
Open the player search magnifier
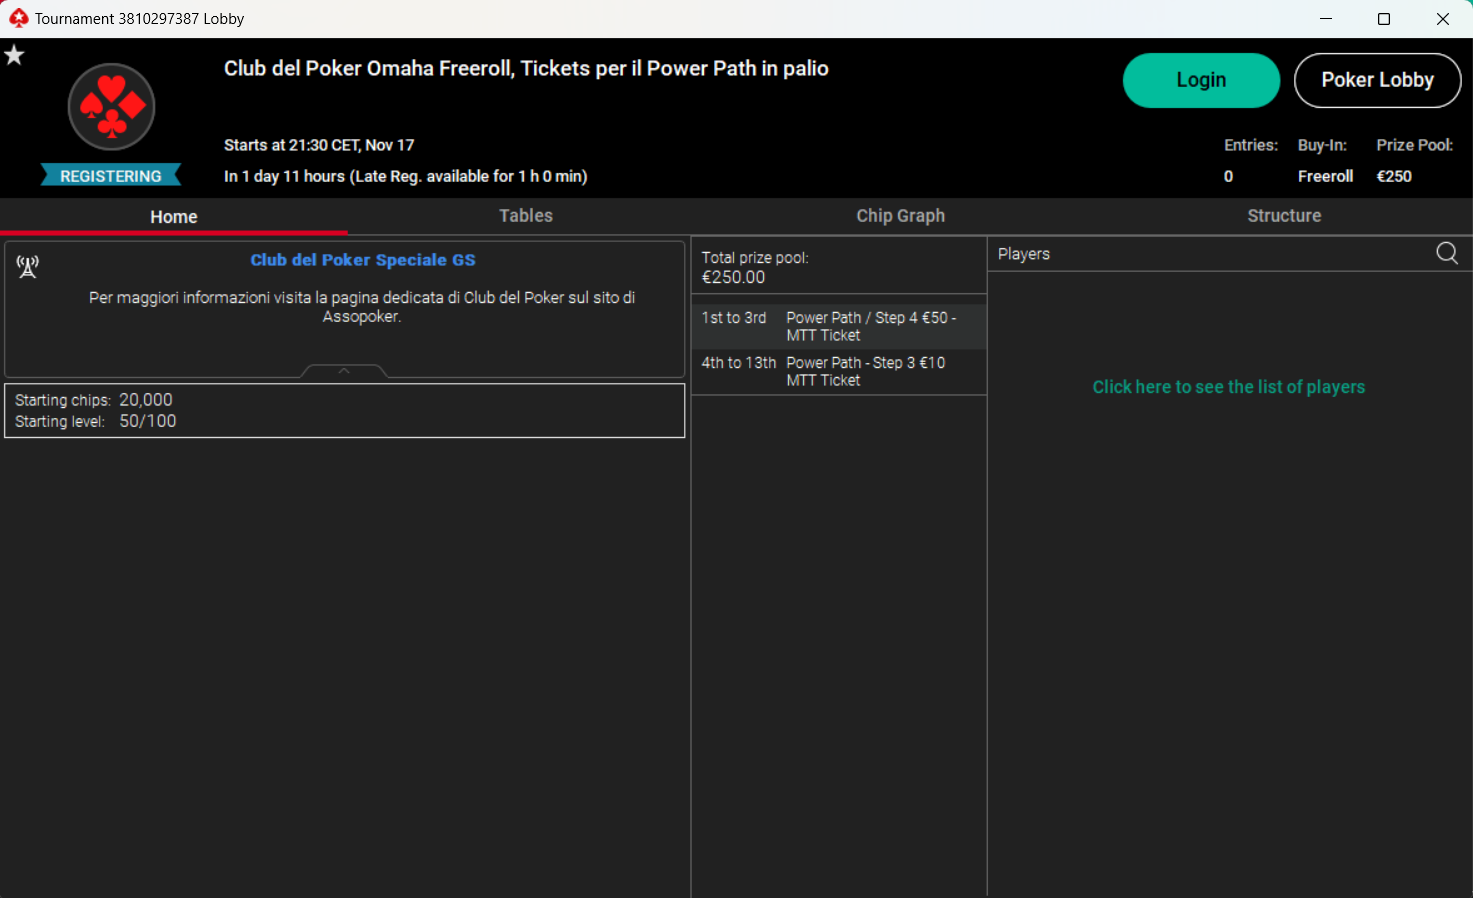point(1446,253)
